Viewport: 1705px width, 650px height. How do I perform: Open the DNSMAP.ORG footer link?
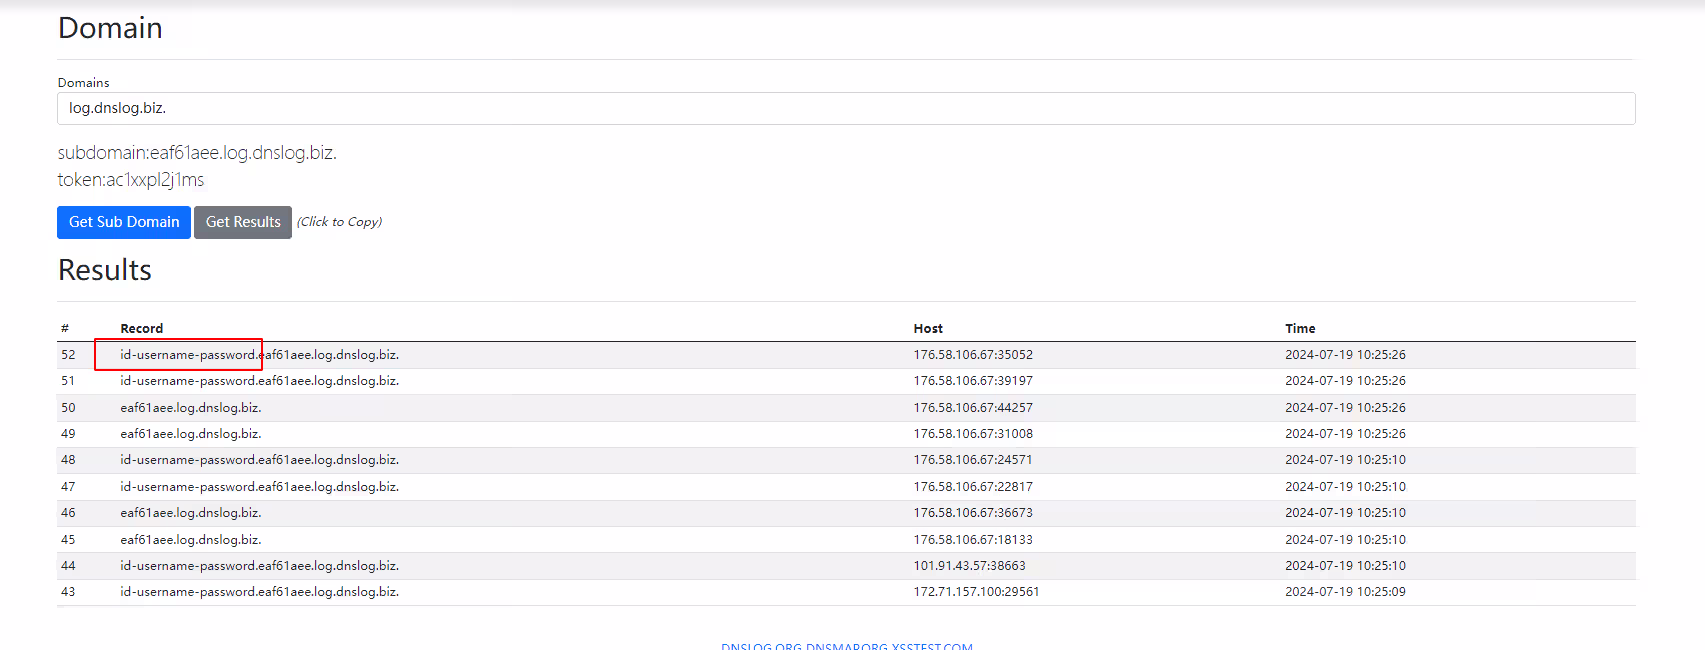(x=846, y=646)
